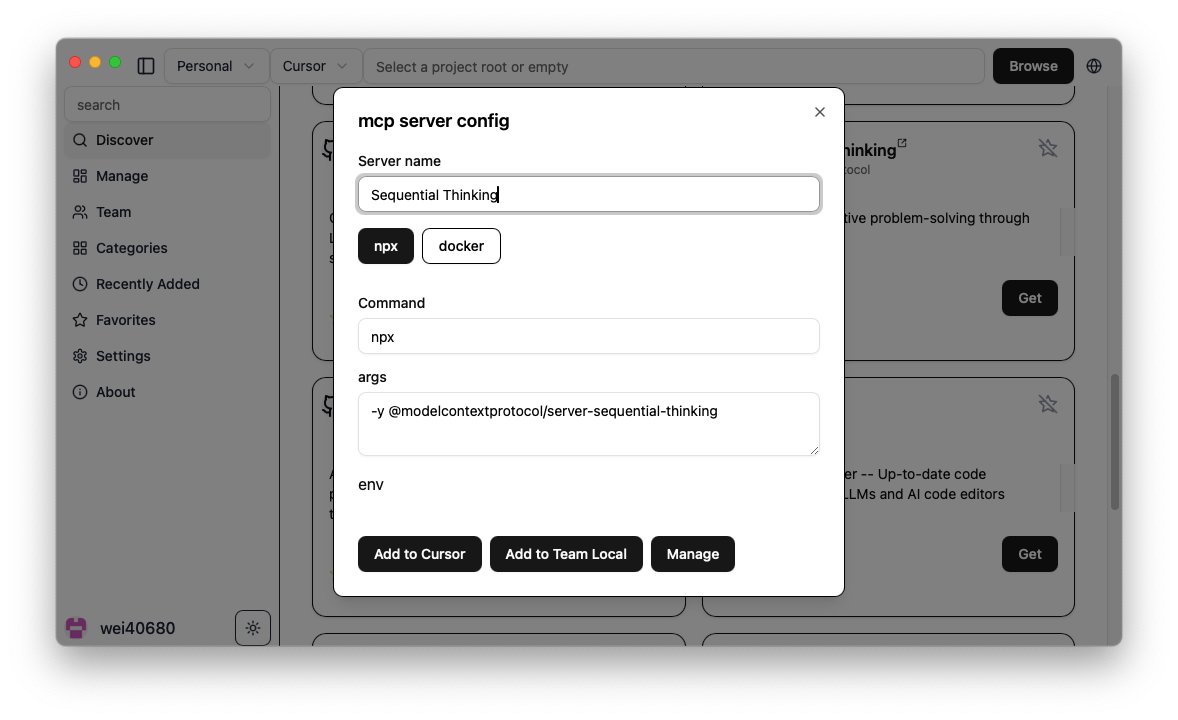
Task: Click into the args text area
Action: click(589, 424)
